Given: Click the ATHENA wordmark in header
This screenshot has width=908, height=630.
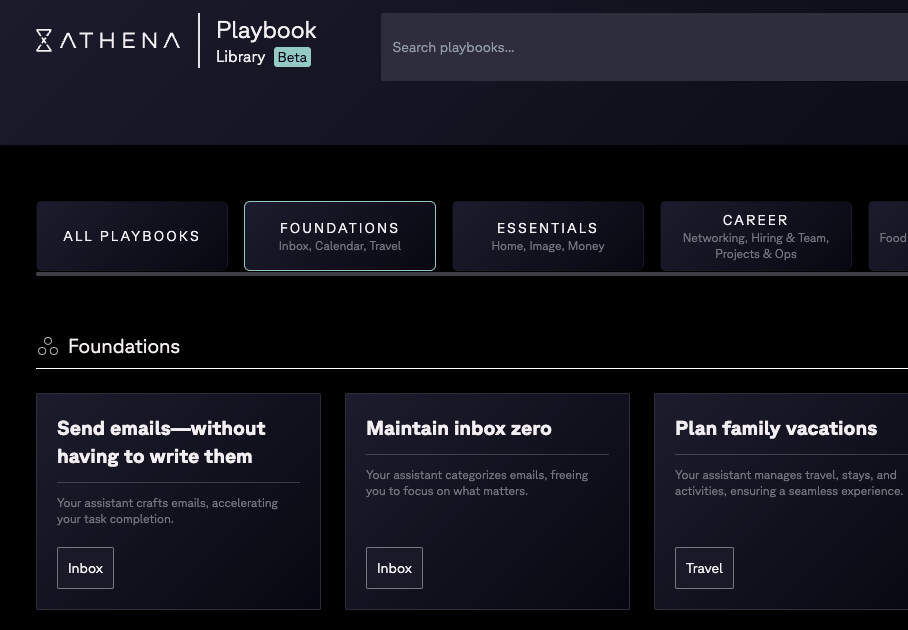Looking at the screenshot, I should pos(120,40).
